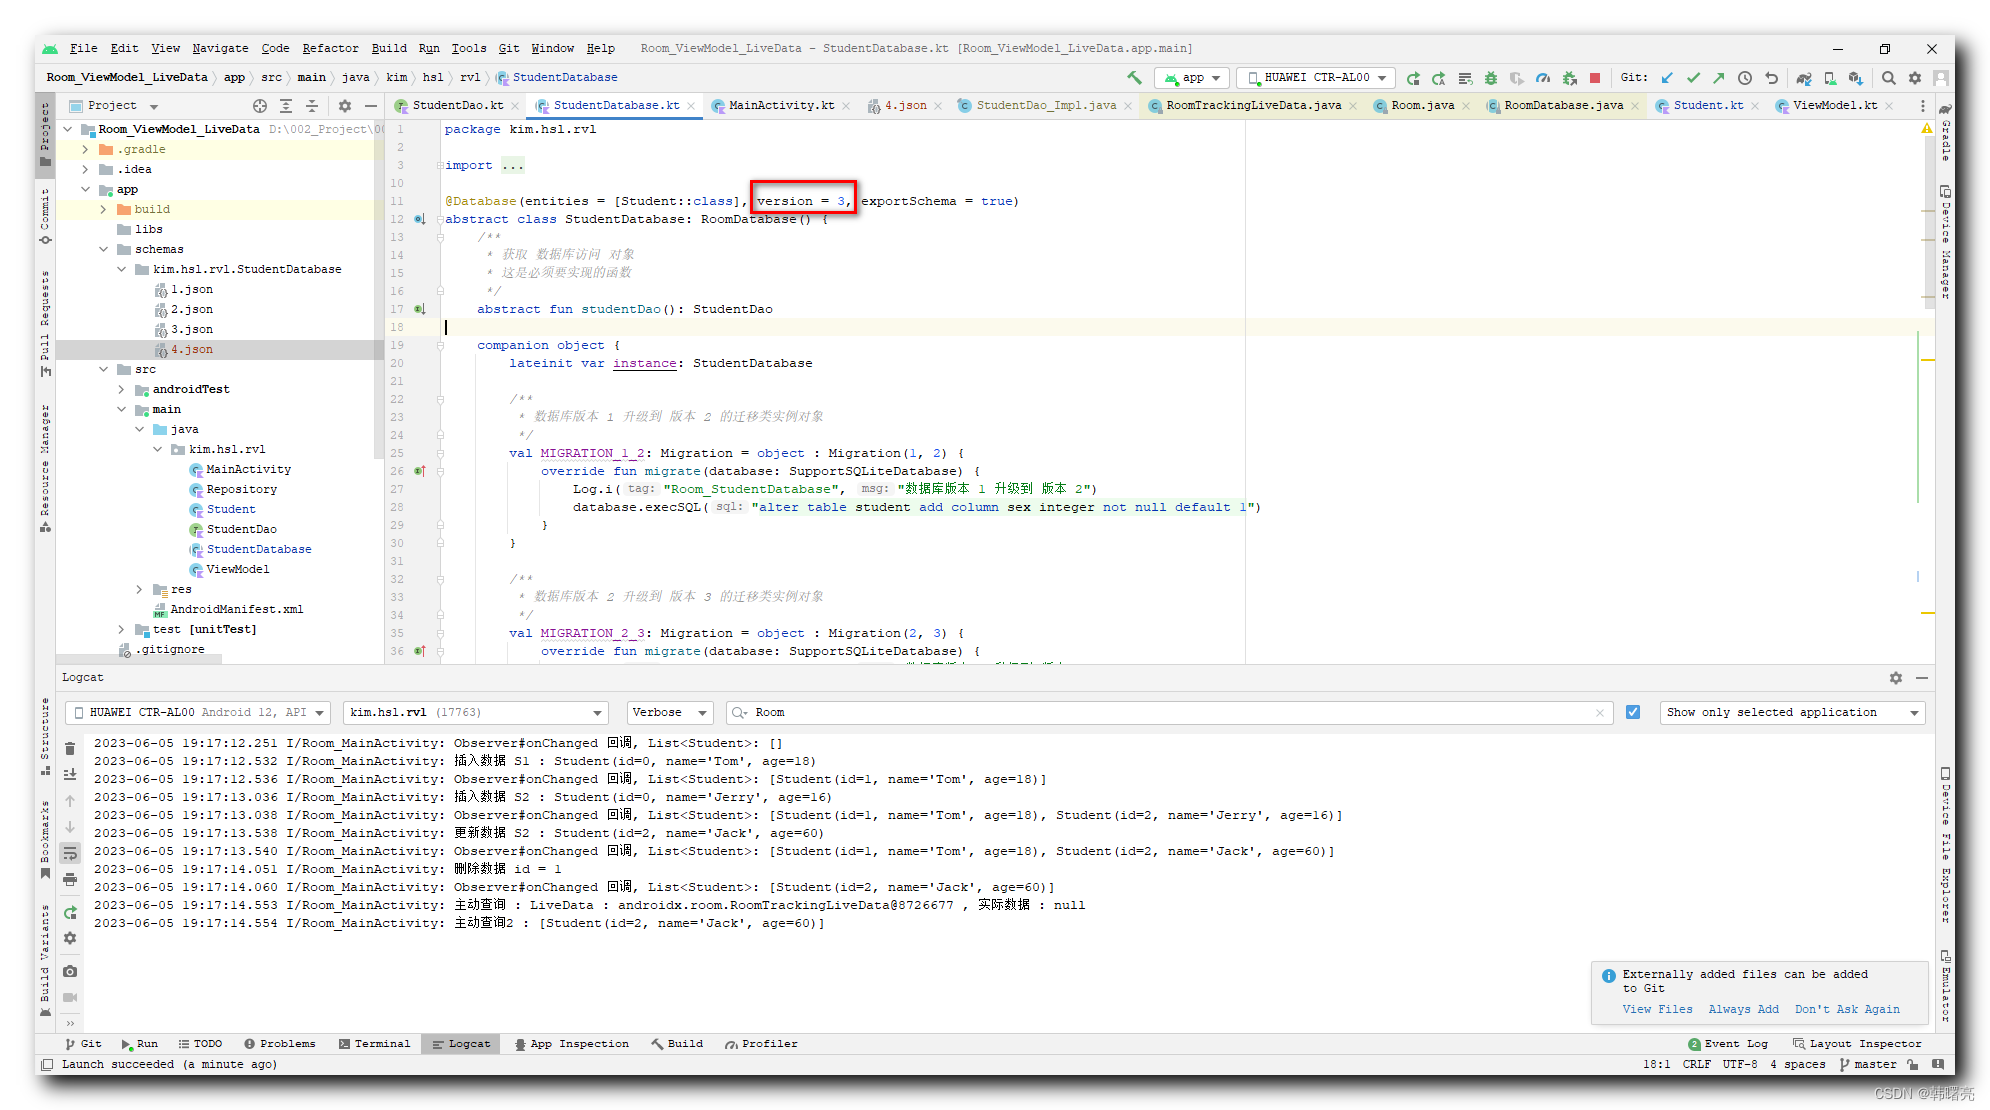This screenshot has height=1110, width=1990.
Task: Open the Verbose log level dropdown
Action: pos(669,712)
